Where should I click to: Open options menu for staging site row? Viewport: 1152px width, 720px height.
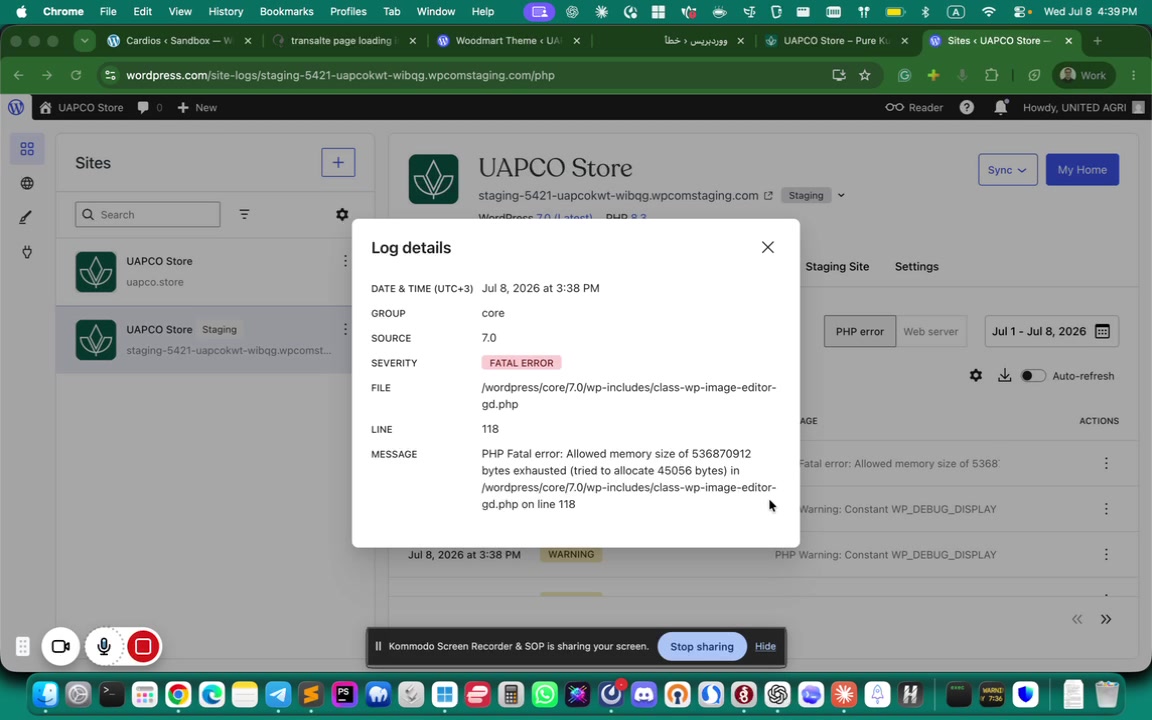[345, 329]
